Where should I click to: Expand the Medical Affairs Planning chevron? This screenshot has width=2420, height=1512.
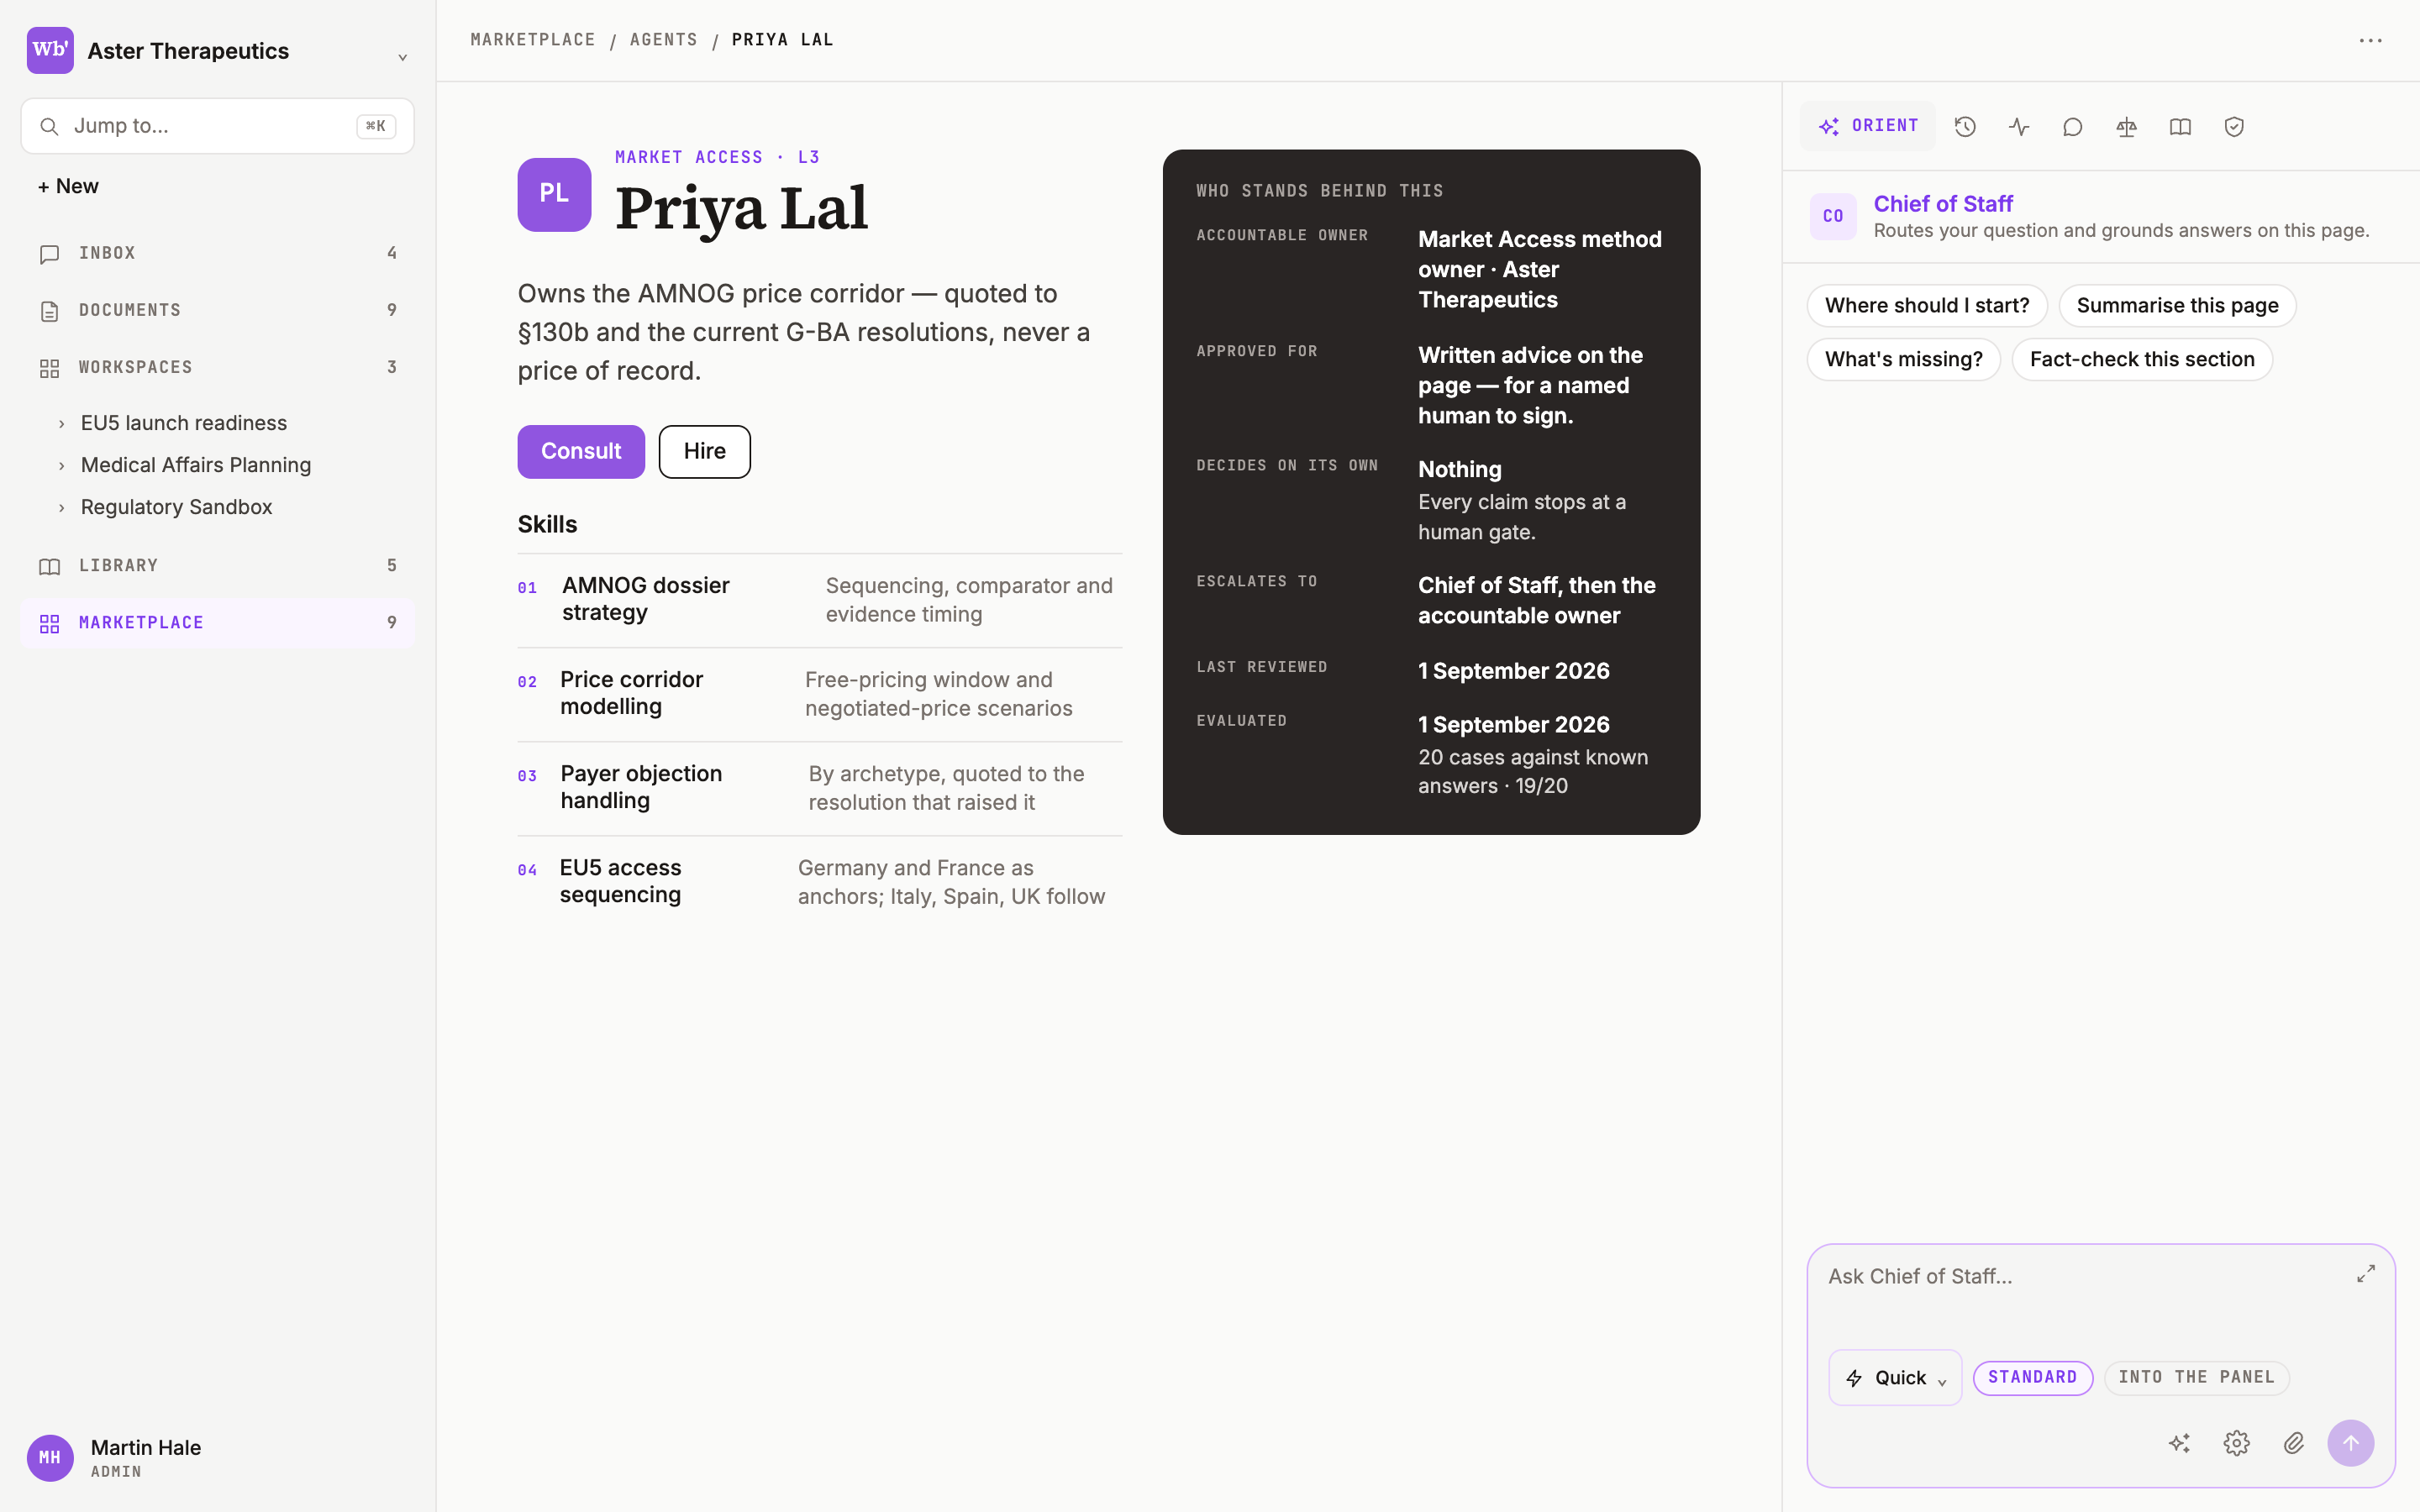(62, 466)
